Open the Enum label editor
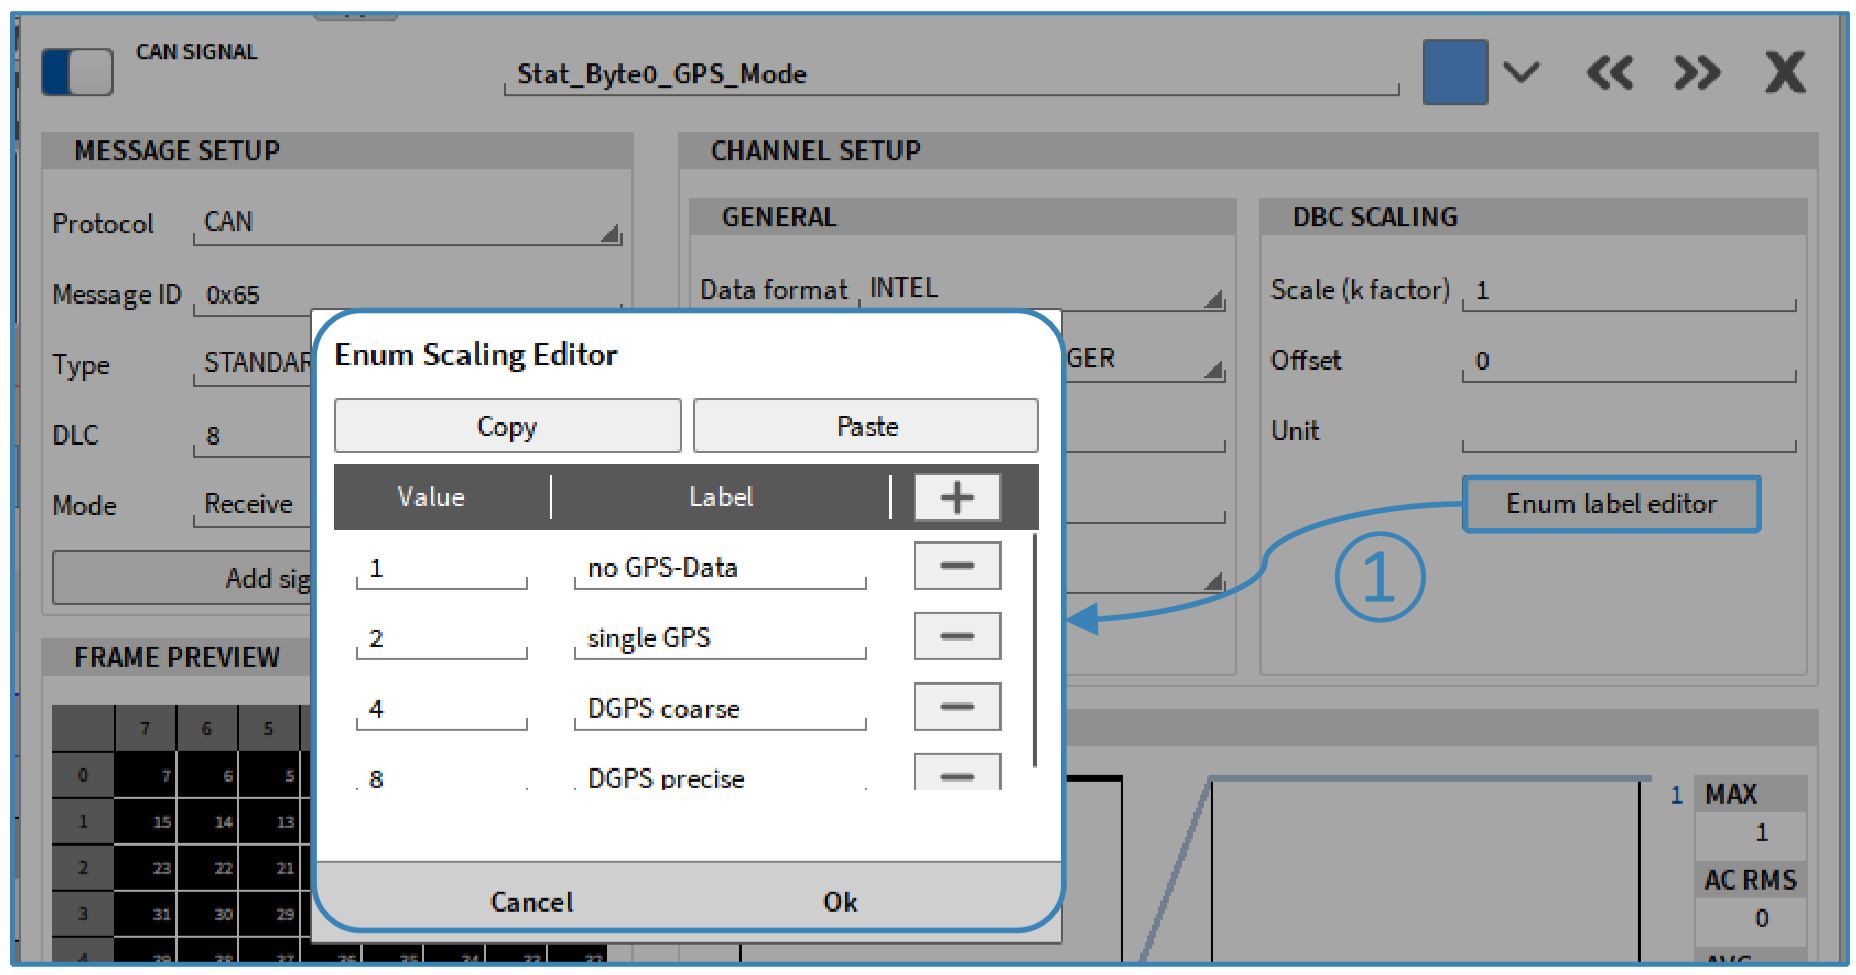This screenshot has width=1856, height=975. click(1610, 504)
